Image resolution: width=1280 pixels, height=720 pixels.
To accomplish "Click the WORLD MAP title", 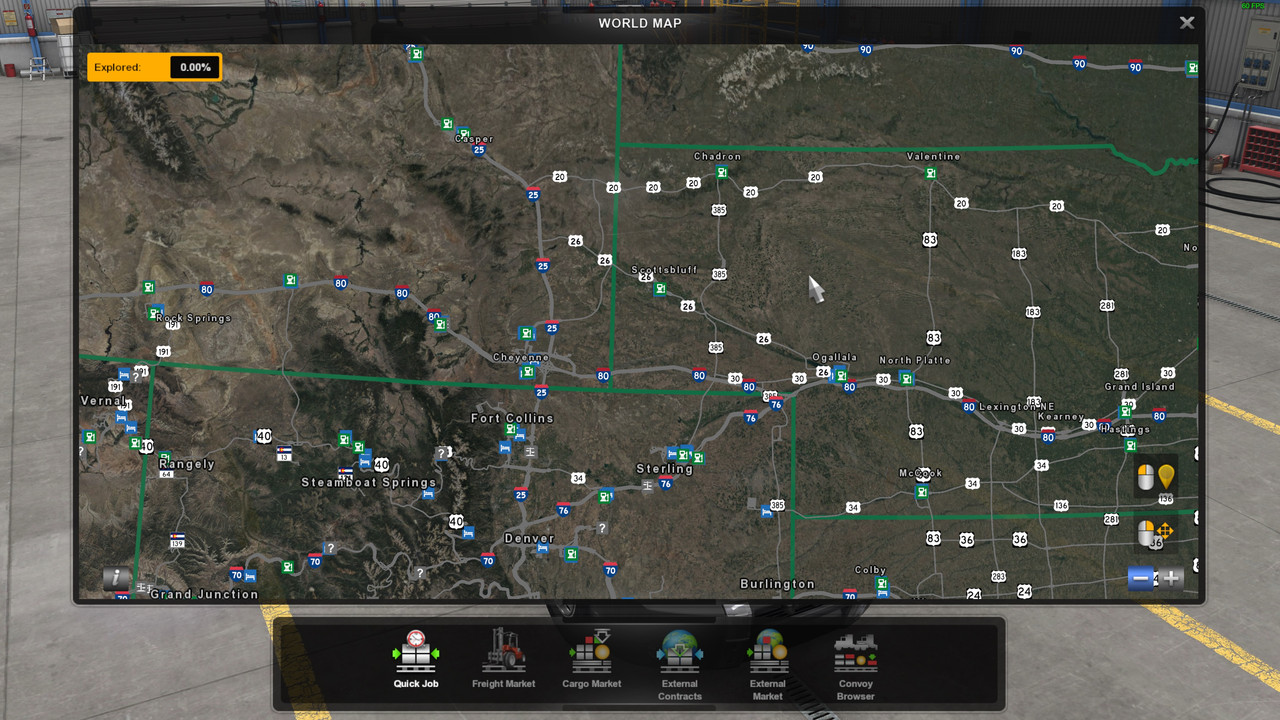I will coord(640,23).
